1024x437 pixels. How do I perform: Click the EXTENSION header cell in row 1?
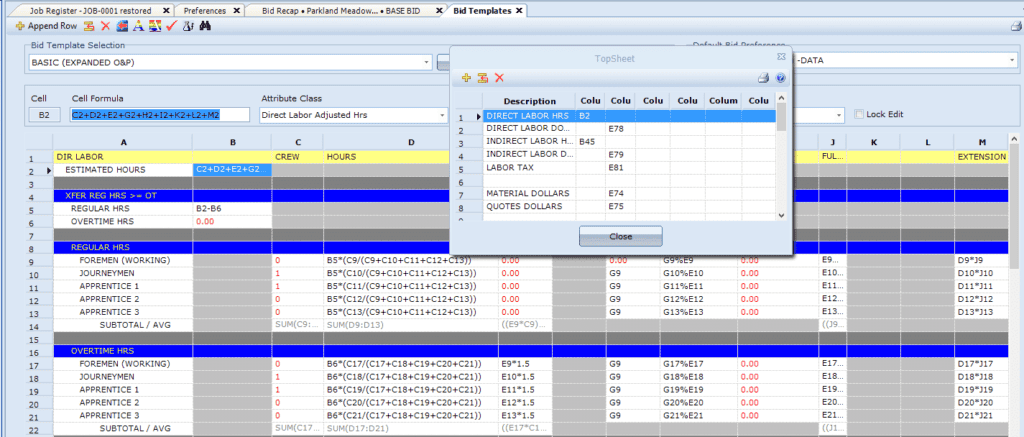pyautogui.click(x=982, y=157)
